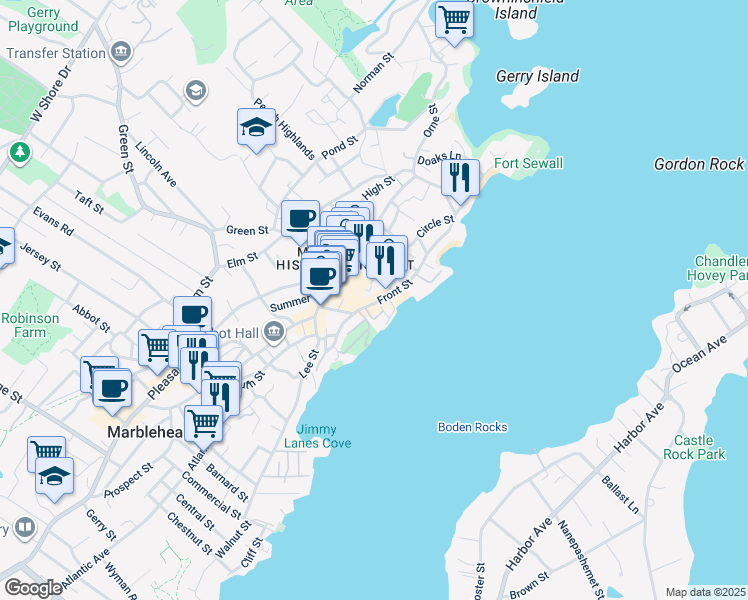
Task: Click the gray school icon near Lincoln Ave
Action: point(196,92)
